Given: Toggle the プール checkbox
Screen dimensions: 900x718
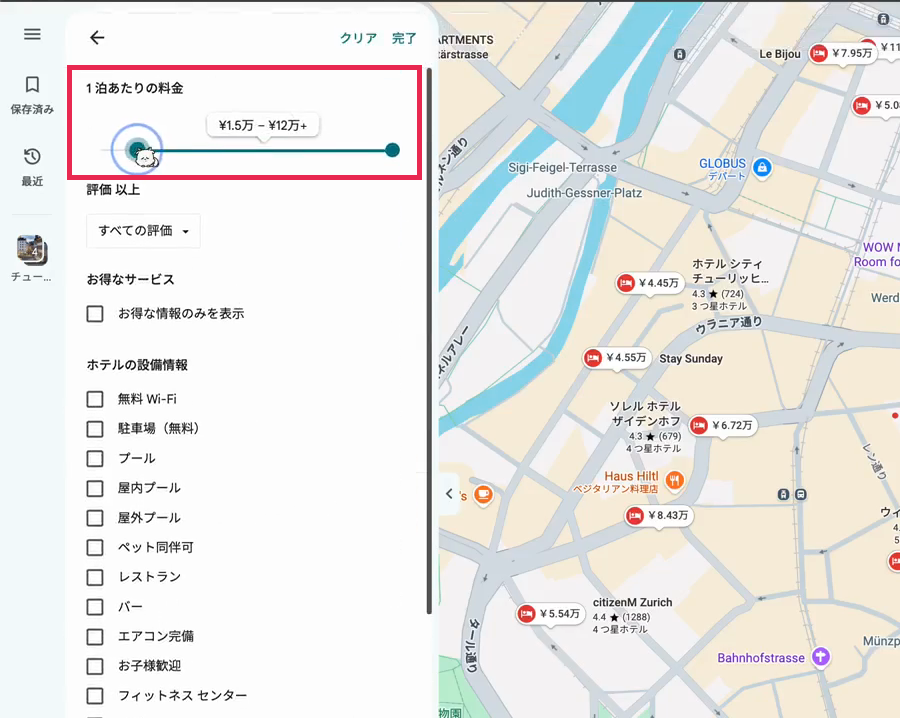Looking at the screenshot, I should 95,459.
